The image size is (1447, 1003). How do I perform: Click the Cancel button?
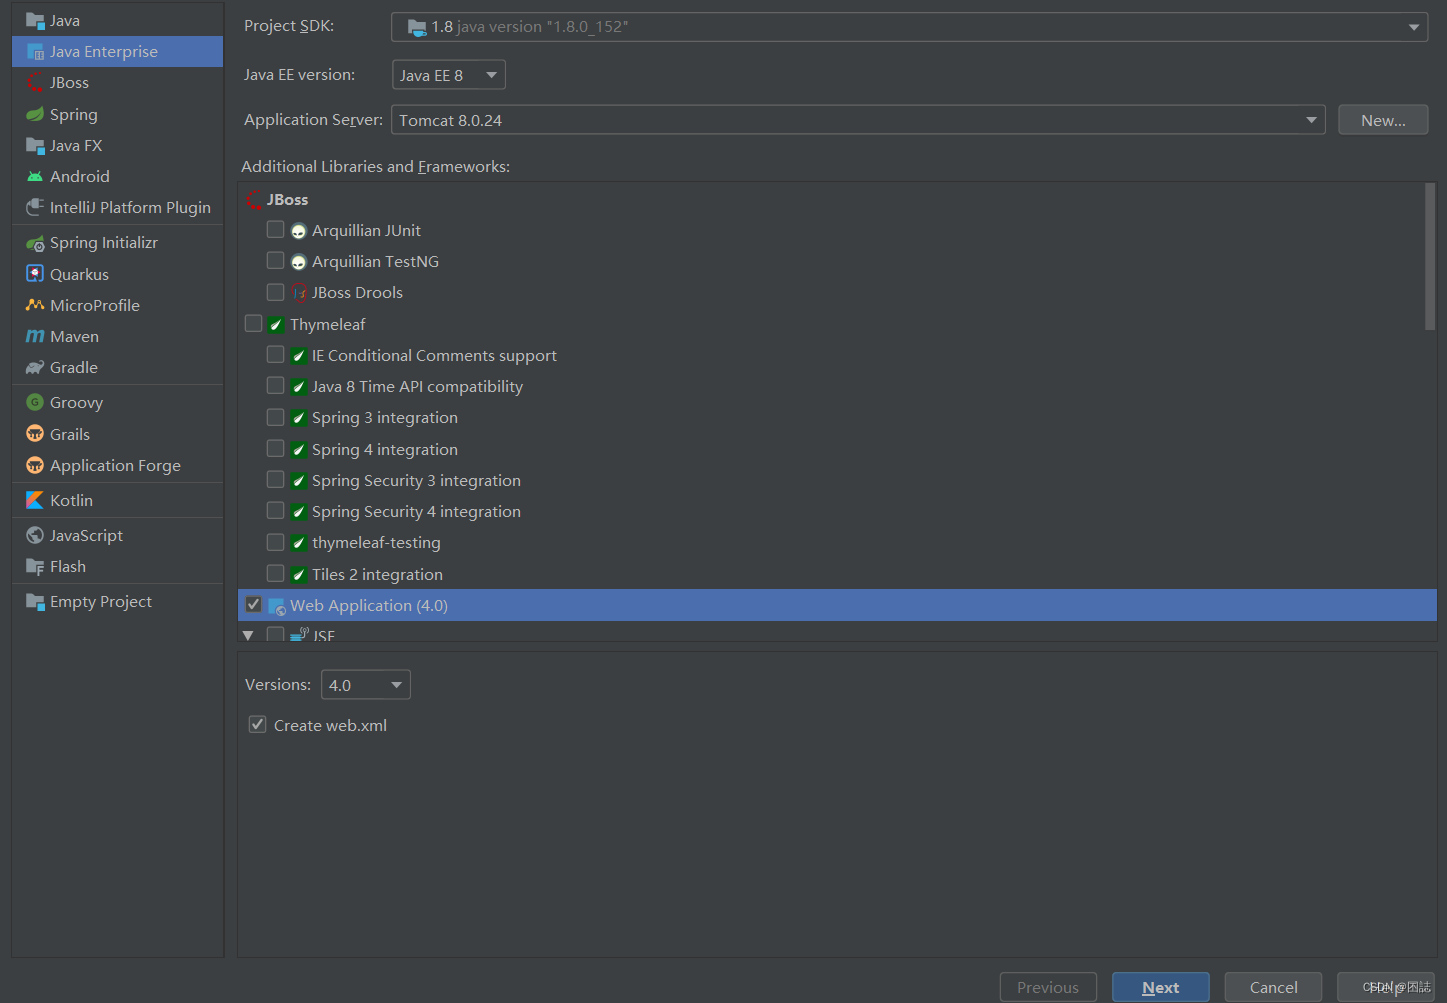1273,987
